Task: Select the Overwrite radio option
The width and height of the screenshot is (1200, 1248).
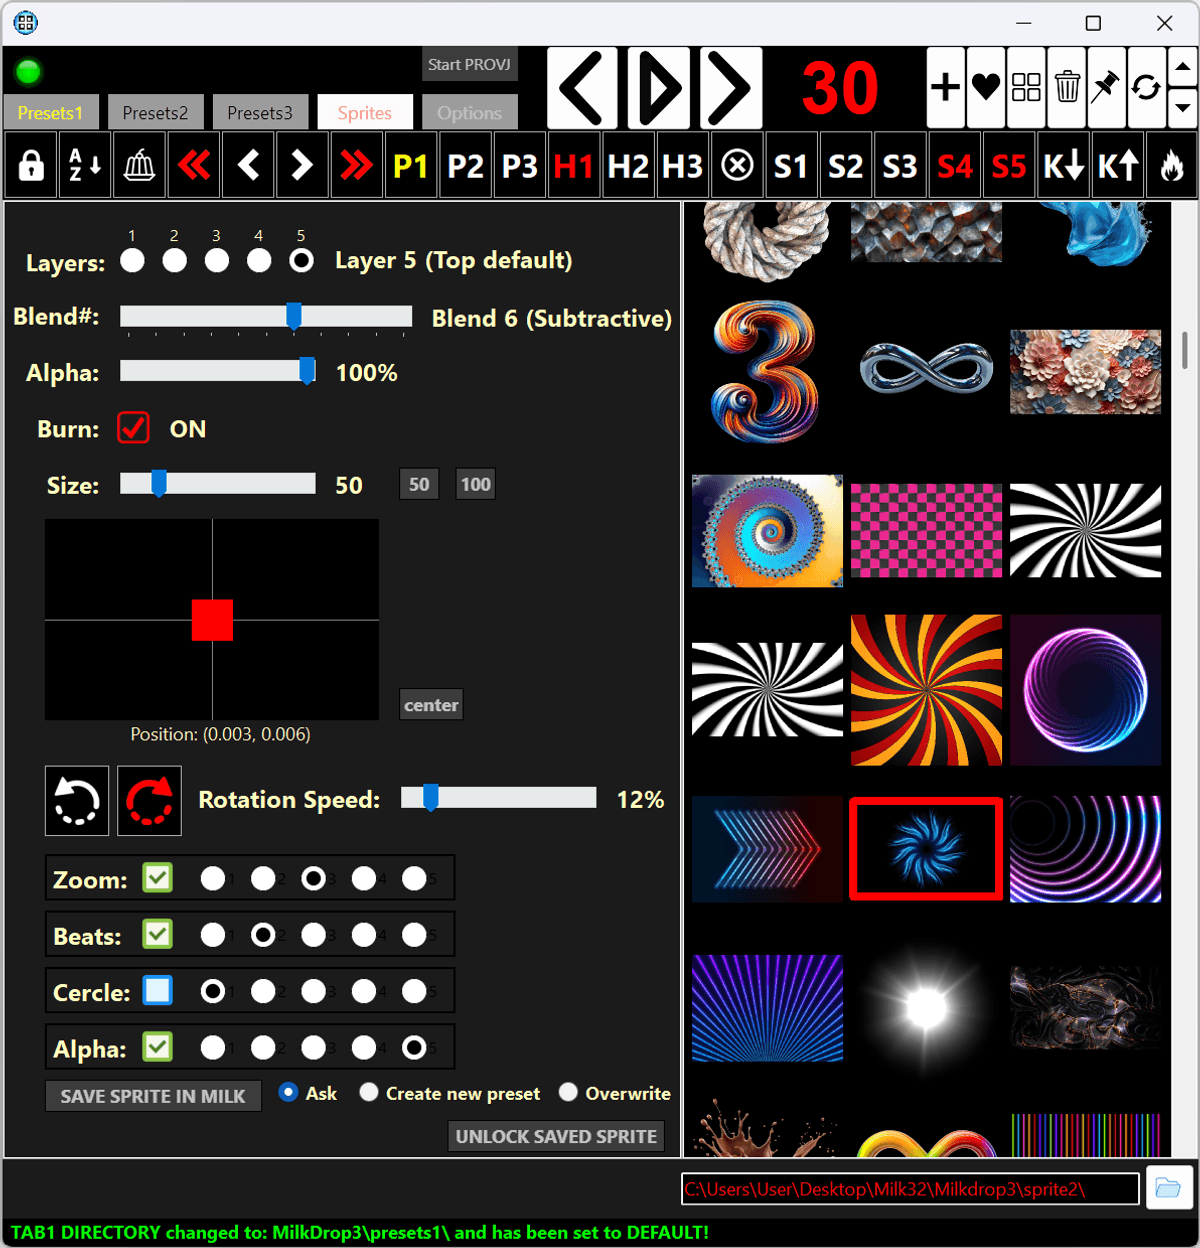Action: [x=568, y=1092]
